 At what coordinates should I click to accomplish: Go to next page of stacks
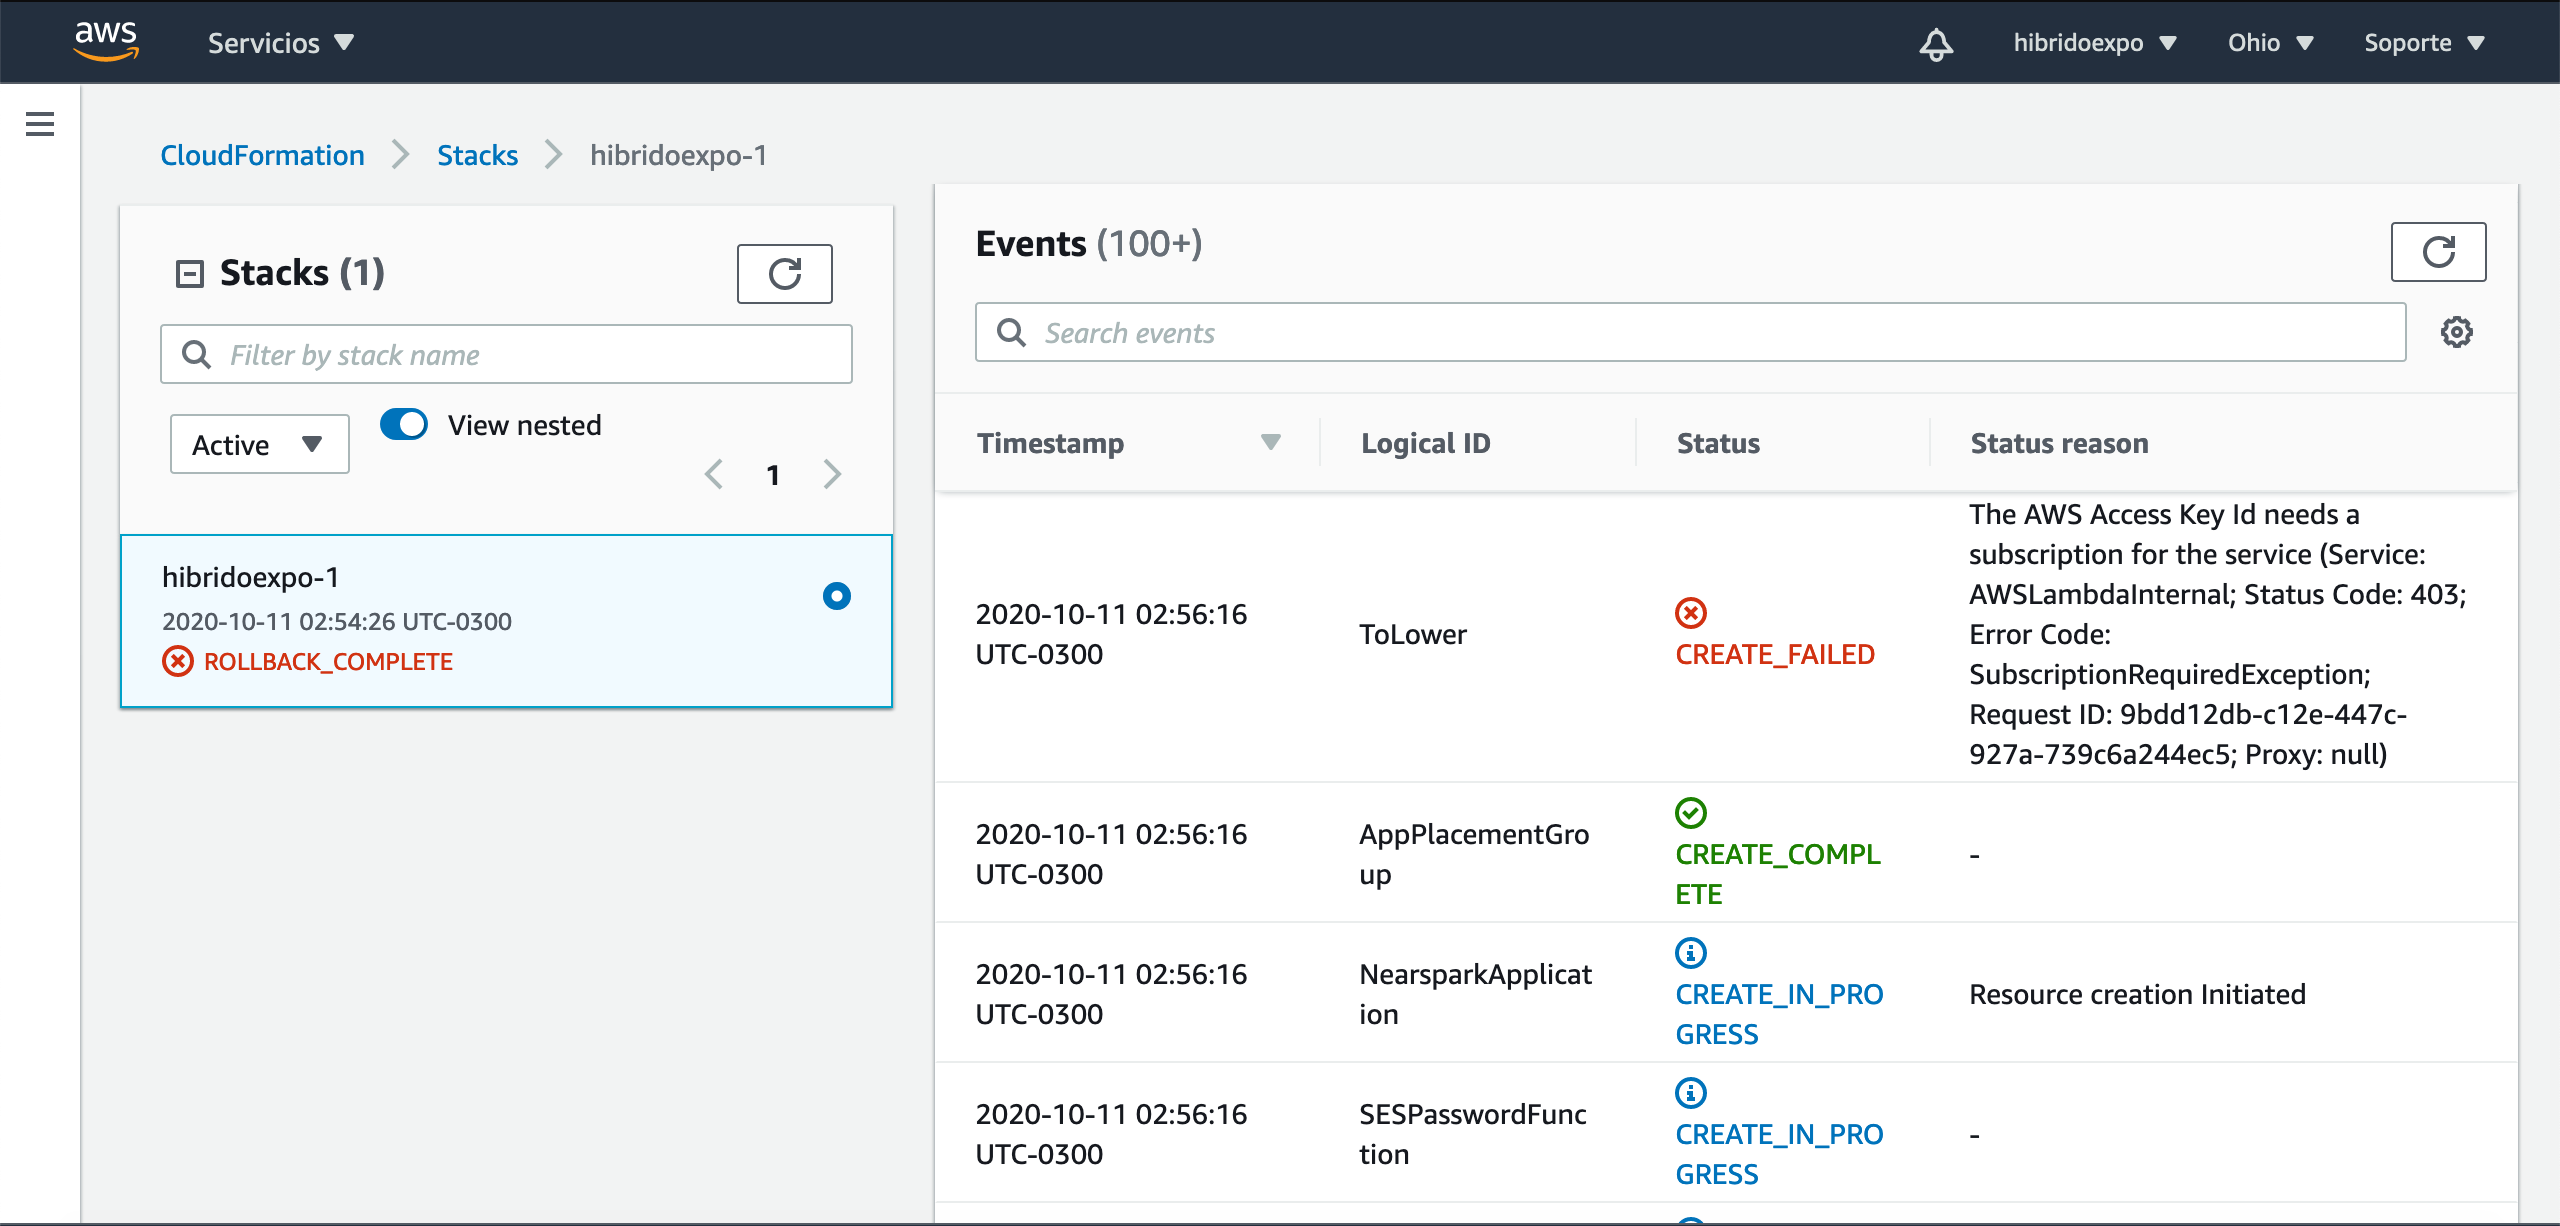832,474
